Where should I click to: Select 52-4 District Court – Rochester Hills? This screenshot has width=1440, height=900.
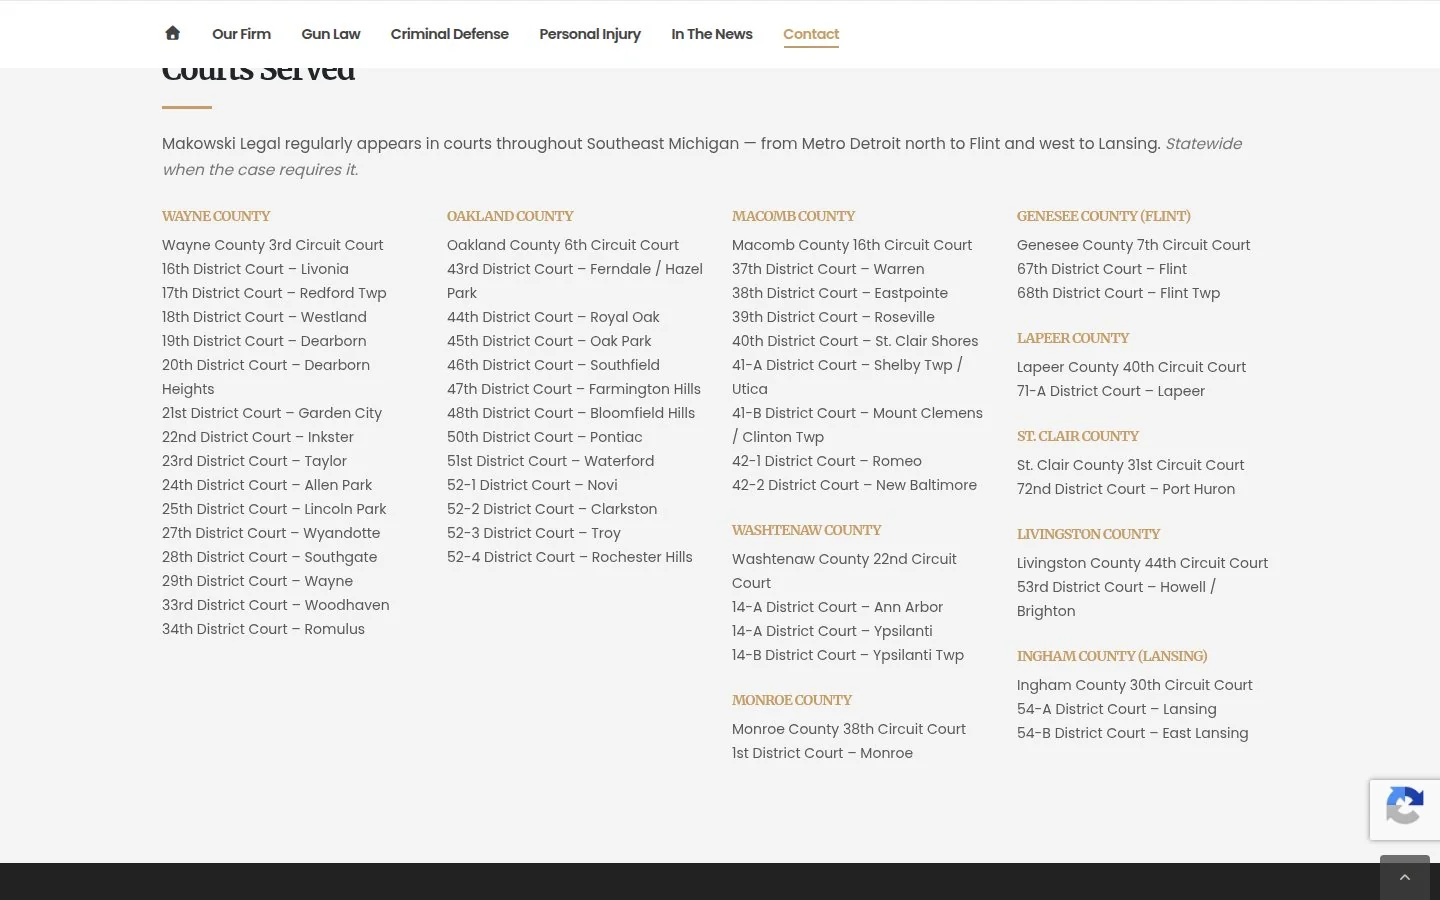pyautogui.click(x=570, y=557)
